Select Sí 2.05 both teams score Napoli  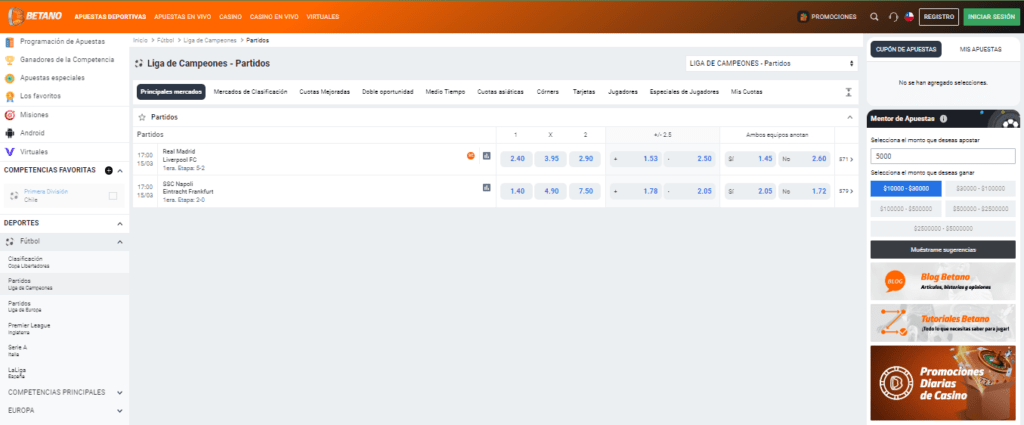click(750, 191)
